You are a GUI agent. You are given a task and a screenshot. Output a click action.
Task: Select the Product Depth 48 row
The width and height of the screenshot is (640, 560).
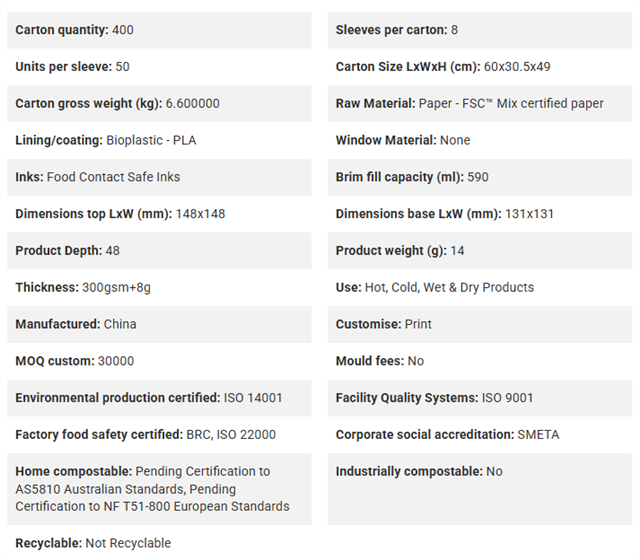[159, 251]
